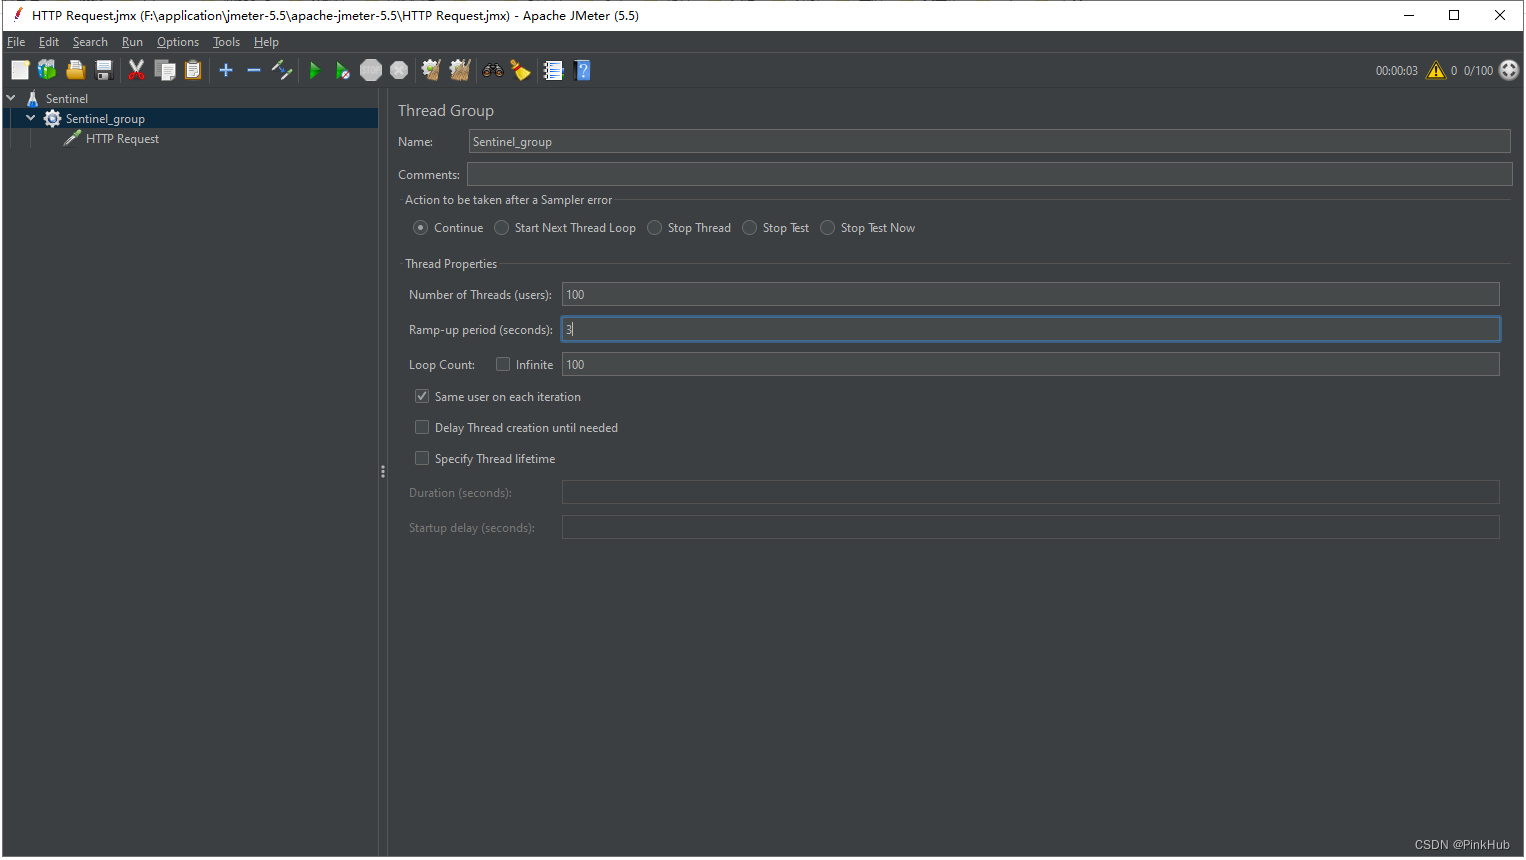Open the warning log indicator
1526x860 pixels.
pyautogui.click(x=1436, y=70)
